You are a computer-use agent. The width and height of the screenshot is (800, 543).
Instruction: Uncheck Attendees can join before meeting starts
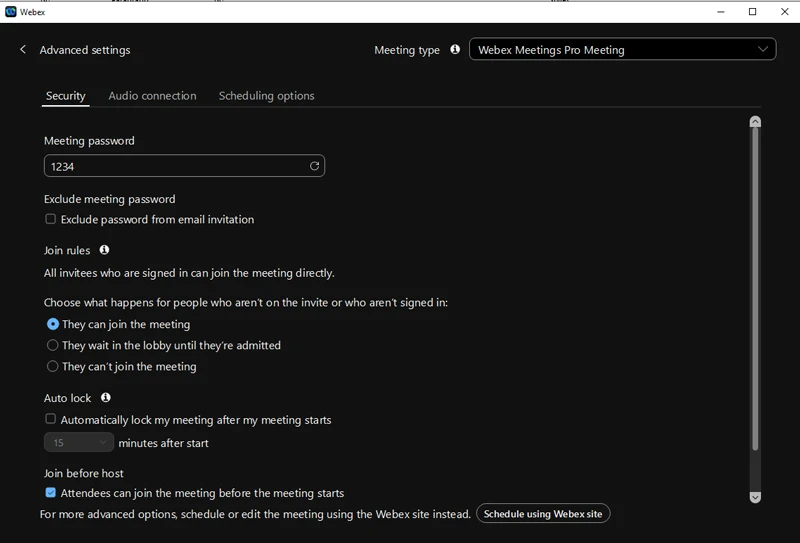[51, 492]
